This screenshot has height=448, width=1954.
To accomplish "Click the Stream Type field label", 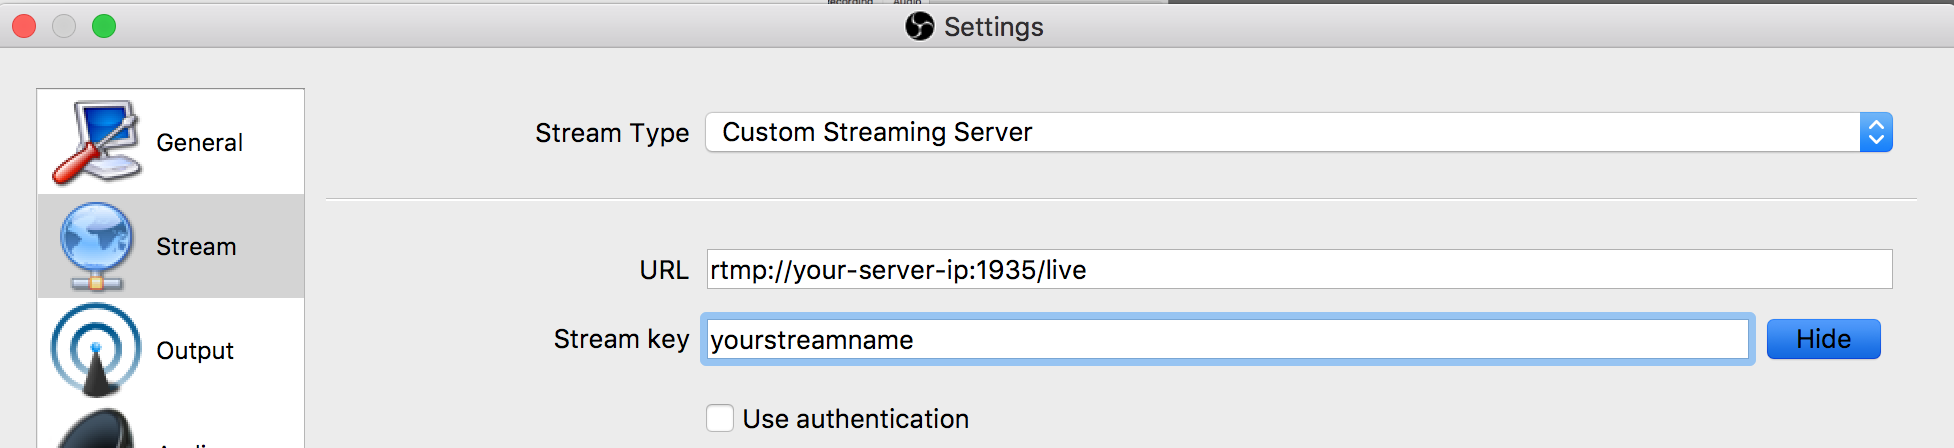I will point(612,133).
